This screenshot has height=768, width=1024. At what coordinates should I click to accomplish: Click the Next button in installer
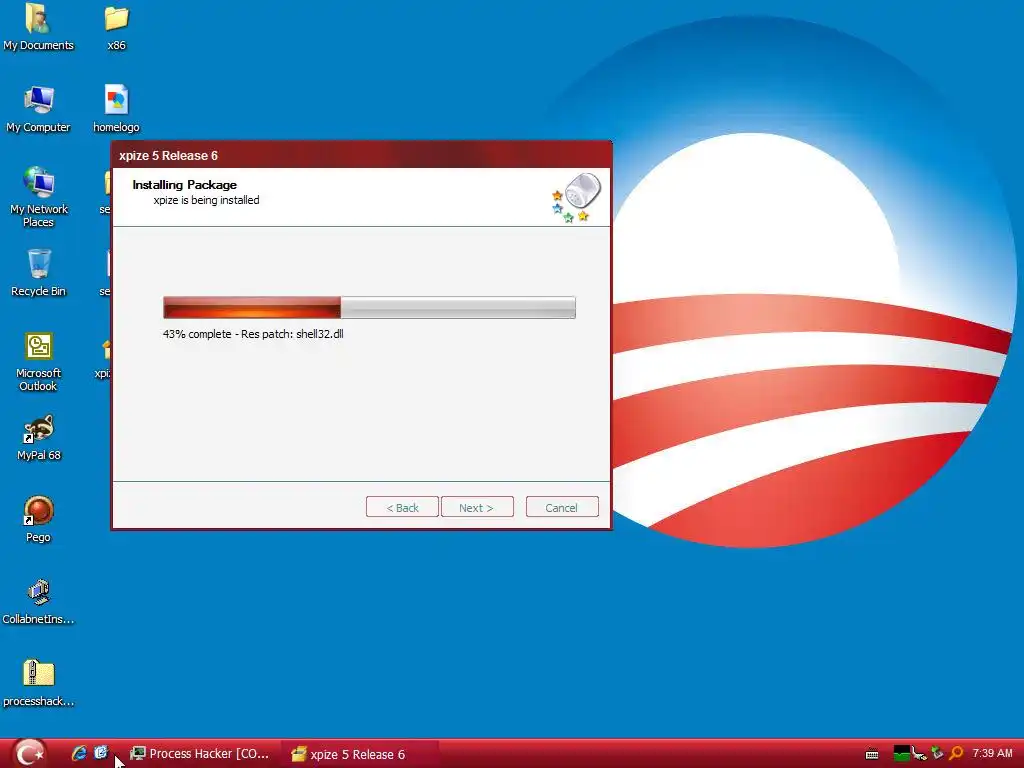477,507
